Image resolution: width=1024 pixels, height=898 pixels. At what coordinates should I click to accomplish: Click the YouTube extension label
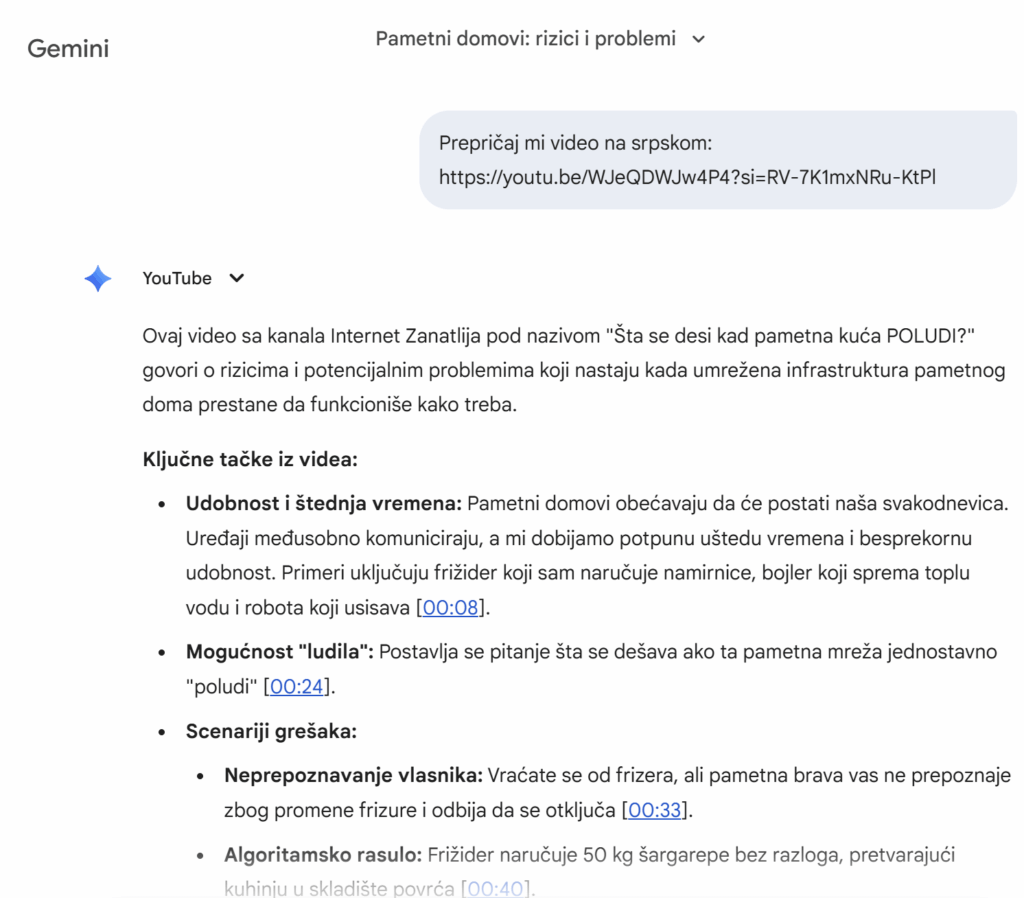coord(177,279)
